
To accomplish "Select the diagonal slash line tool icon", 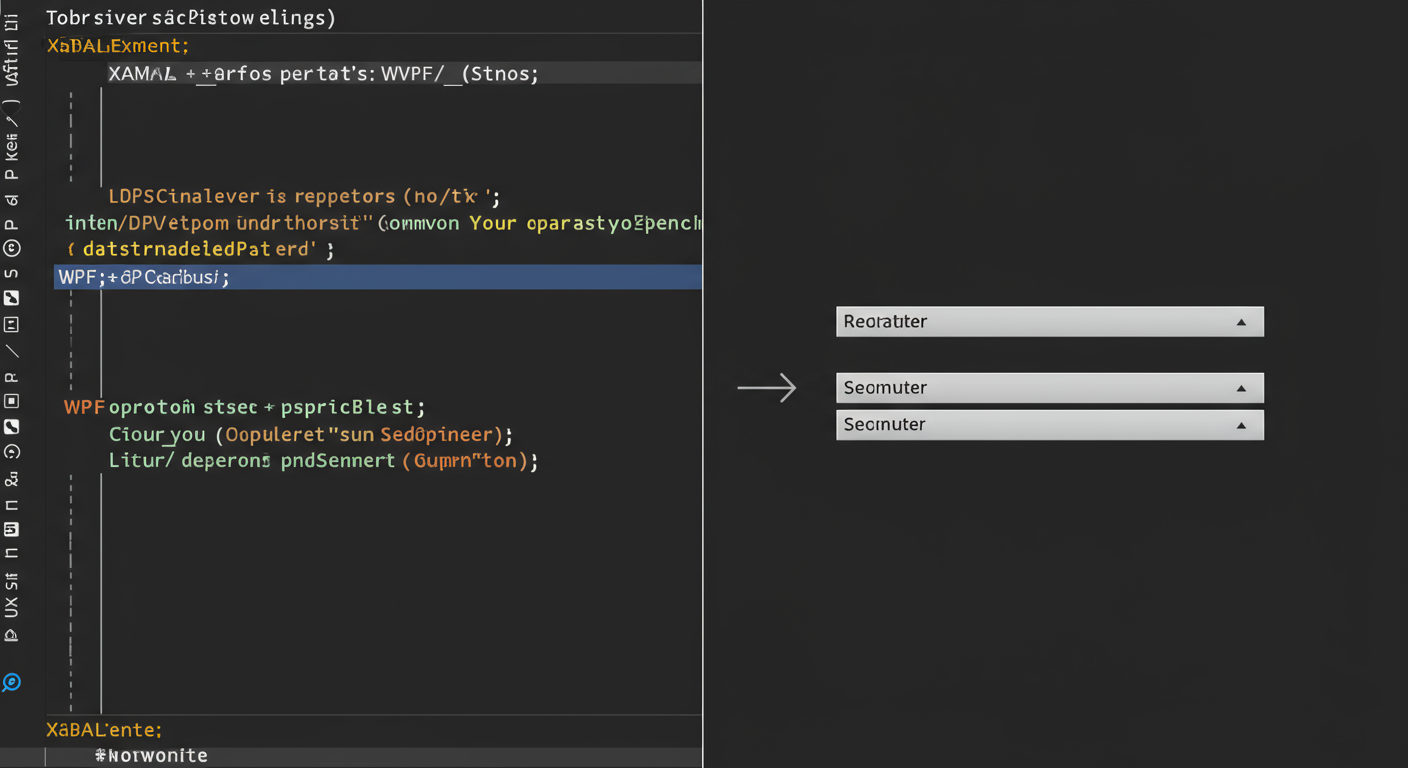I will tap(11, 351).
